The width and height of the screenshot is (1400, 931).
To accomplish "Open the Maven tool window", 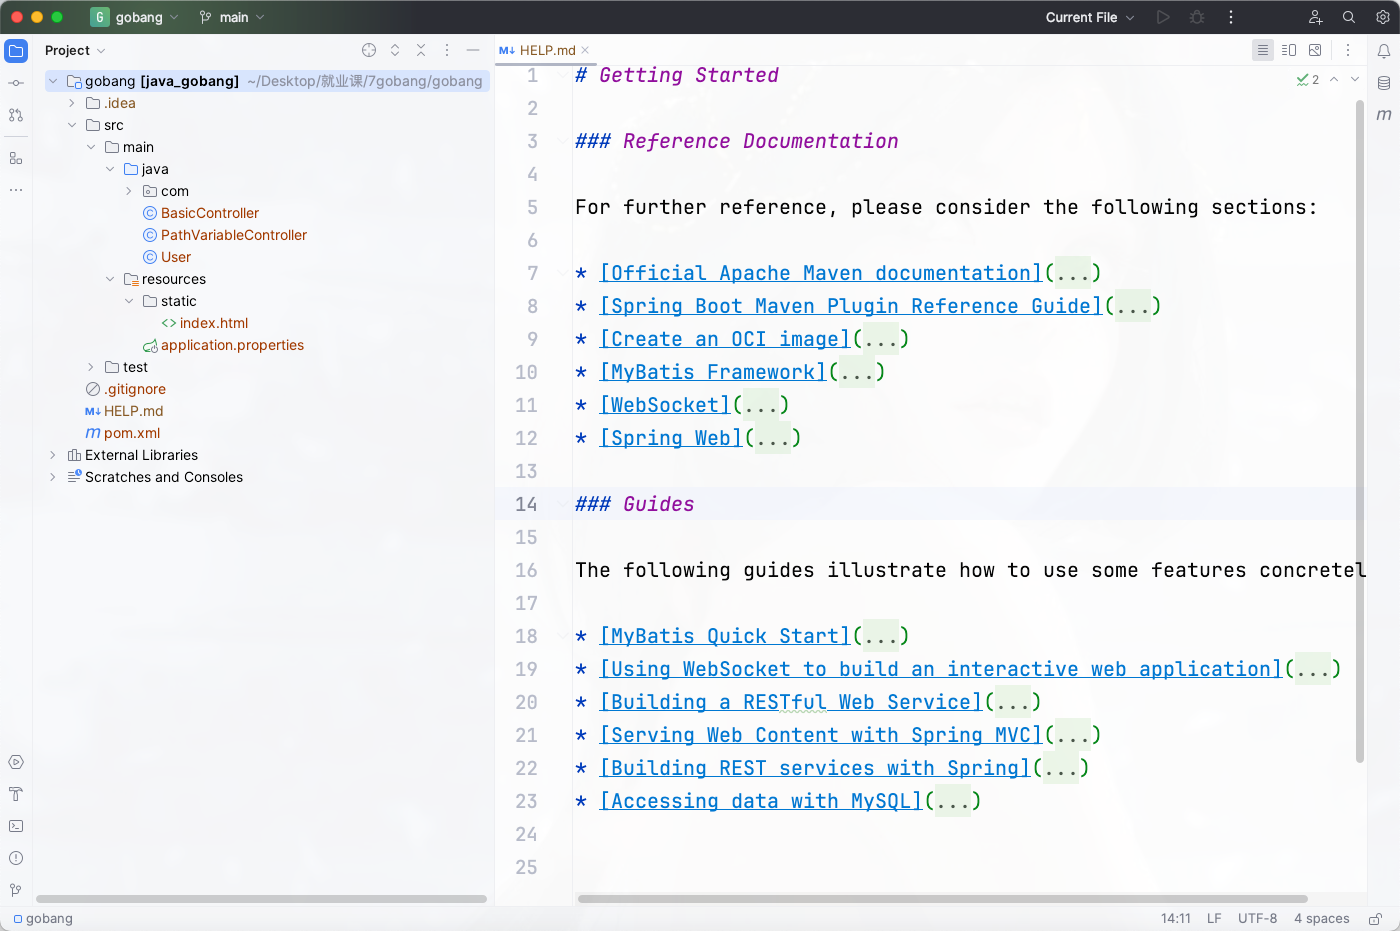I will pyautogui.click(x=1384, y=115).
